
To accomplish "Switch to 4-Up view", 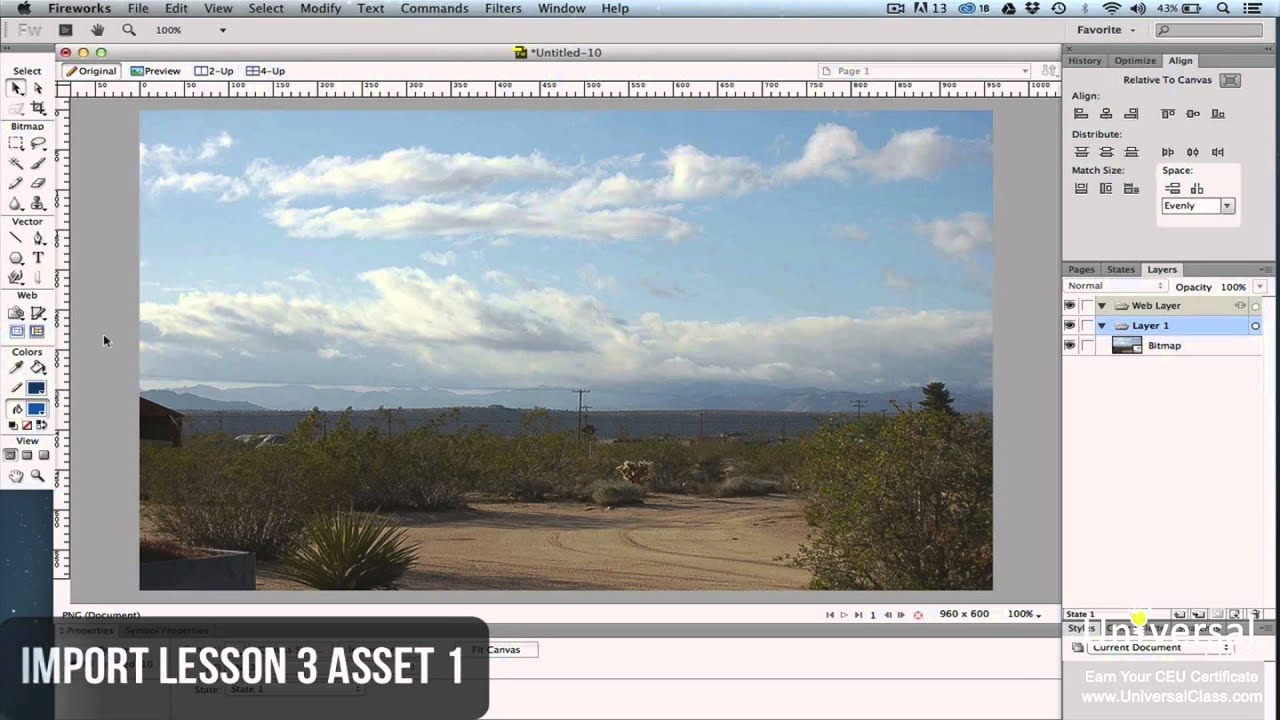I will coord(266,71).
